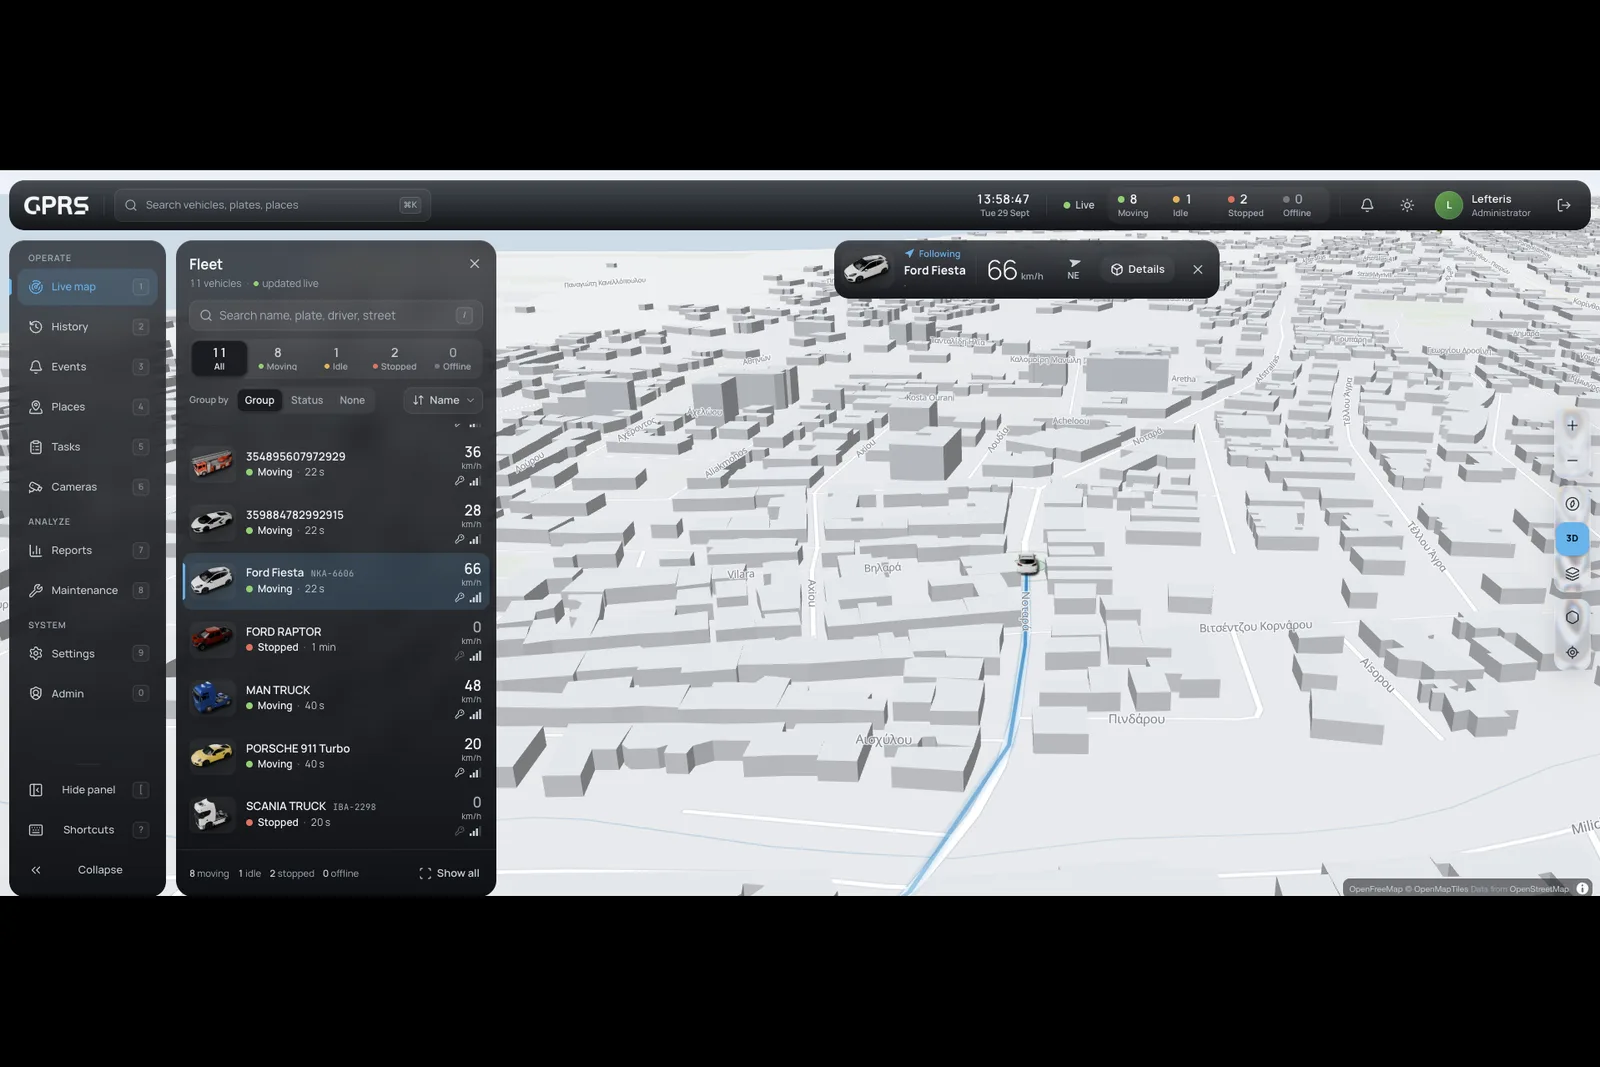Toggle light theme sun icon

pos(1407,205)
